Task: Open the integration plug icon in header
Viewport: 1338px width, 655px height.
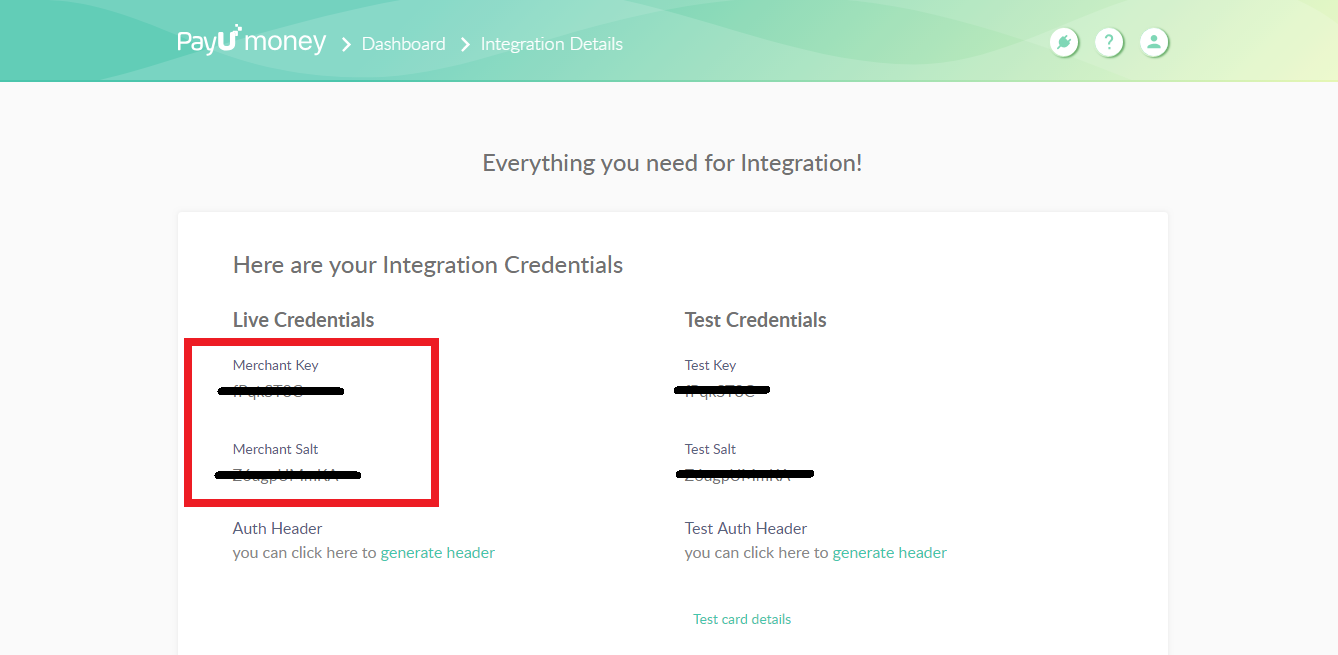Action: (1064, 42)
